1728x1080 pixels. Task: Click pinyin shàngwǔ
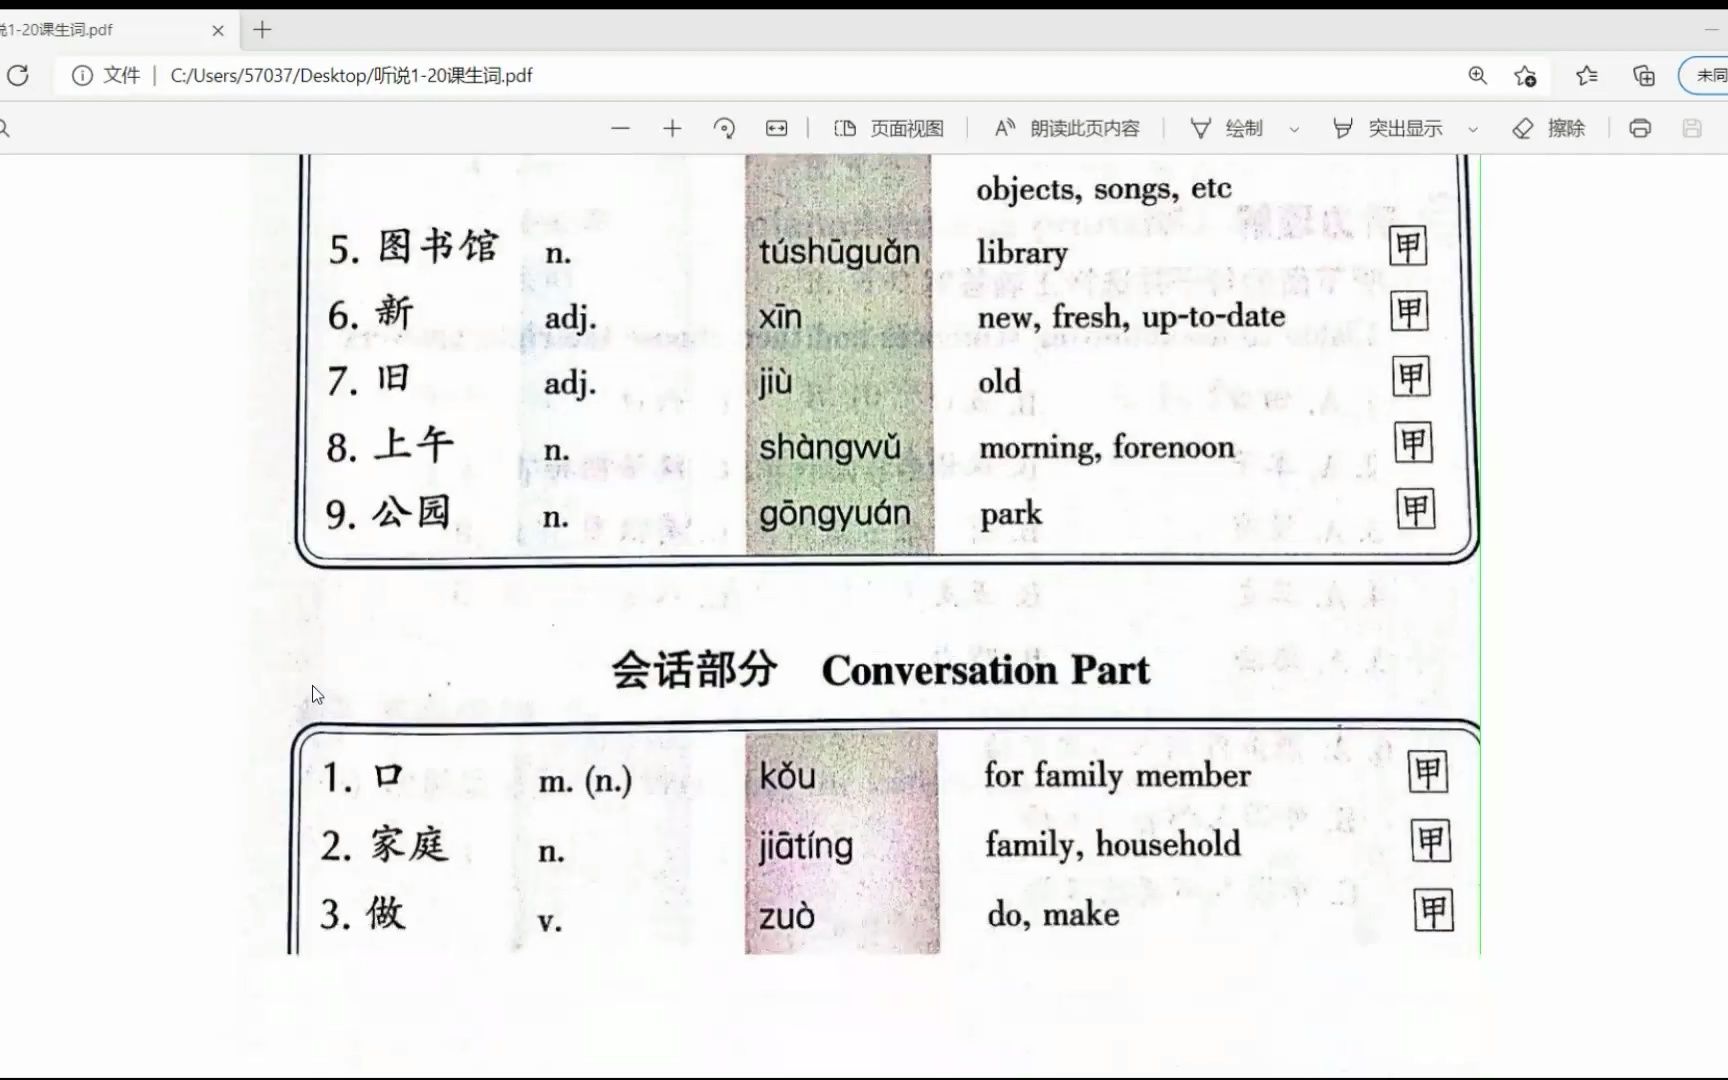829,447
